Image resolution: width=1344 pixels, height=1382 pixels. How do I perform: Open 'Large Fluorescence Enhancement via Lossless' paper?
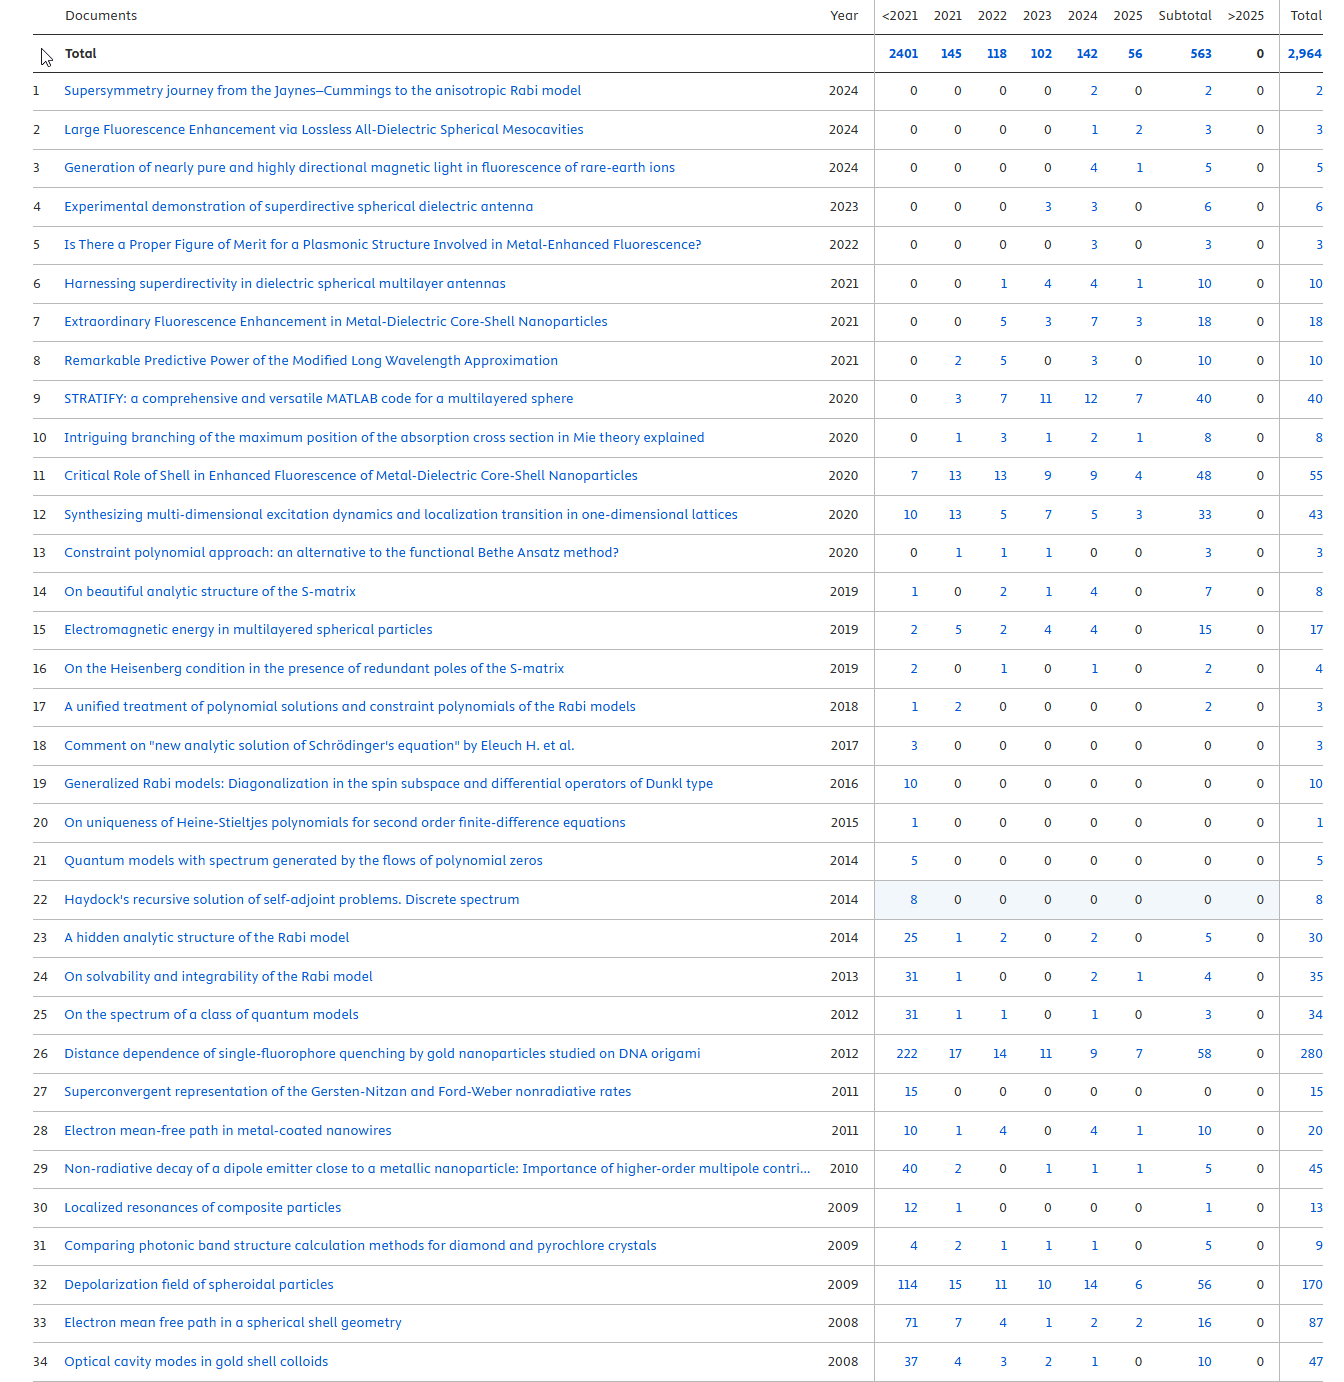[x=323, y=130]
